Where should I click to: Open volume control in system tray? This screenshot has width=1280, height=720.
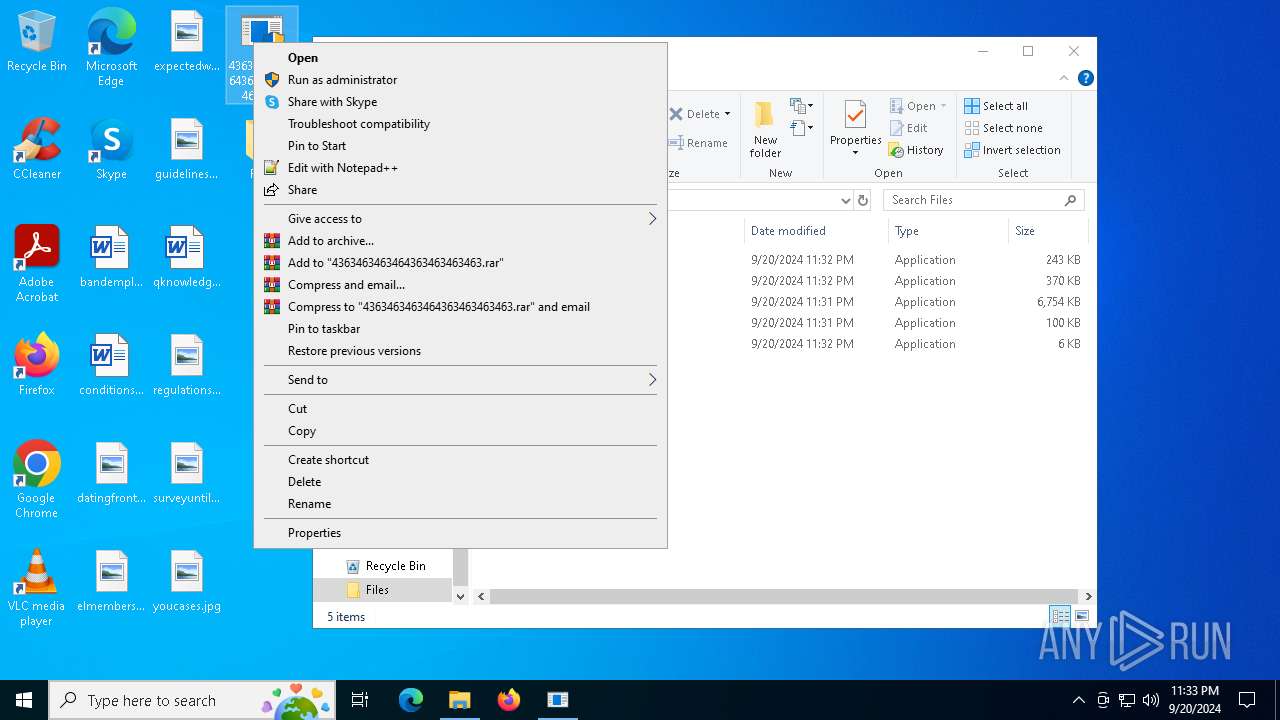(1151, 700)
